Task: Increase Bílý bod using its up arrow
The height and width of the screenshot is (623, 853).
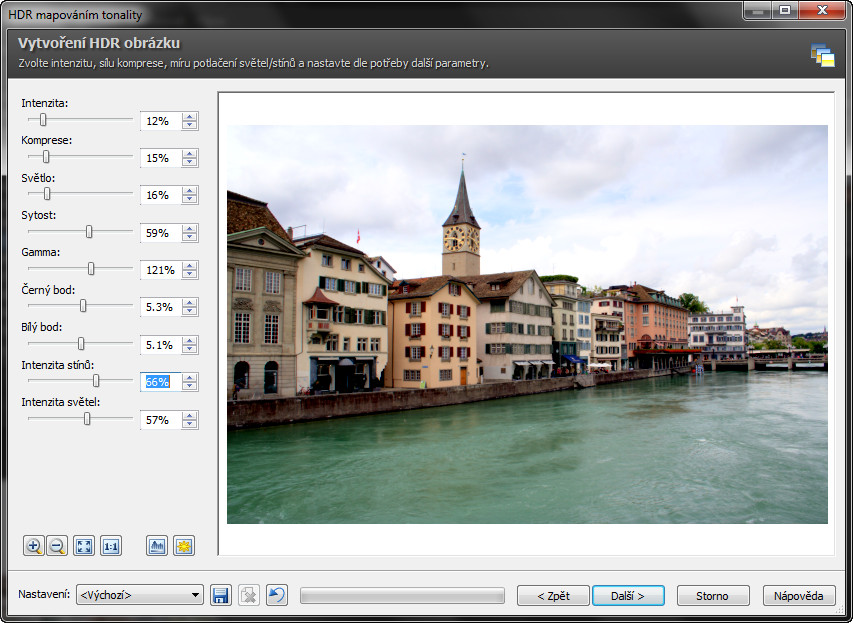Action: (x=190, y=341)
